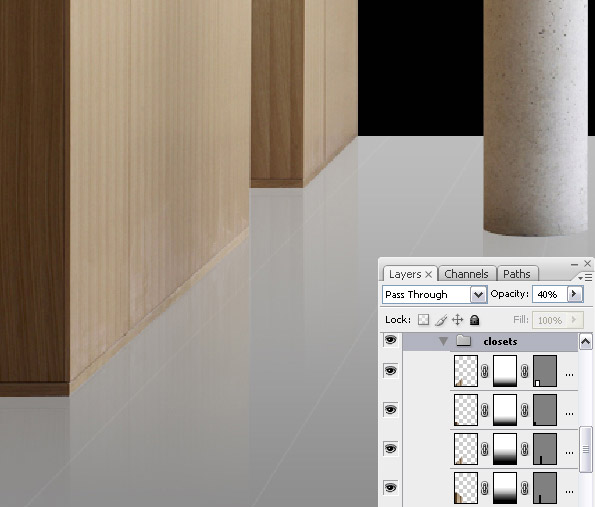The width and height of the screenshot is (595, 507).
Task: Click the layers panel scrollbar thumb
Action: [x=586, y=450]
